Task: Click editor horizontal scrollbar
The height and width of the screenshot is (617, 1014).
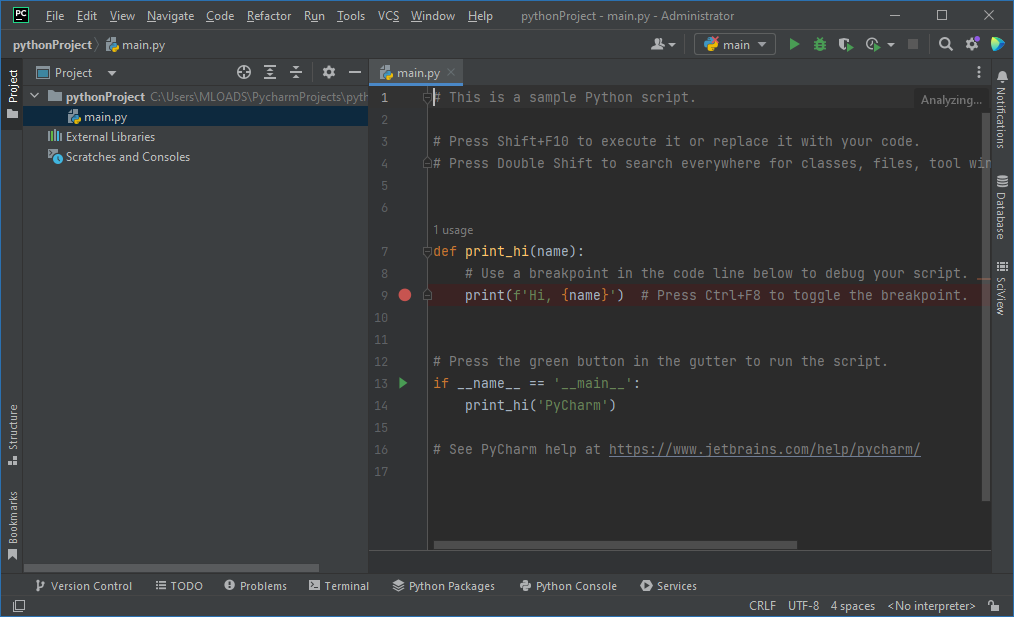Action: coord(615,545)
